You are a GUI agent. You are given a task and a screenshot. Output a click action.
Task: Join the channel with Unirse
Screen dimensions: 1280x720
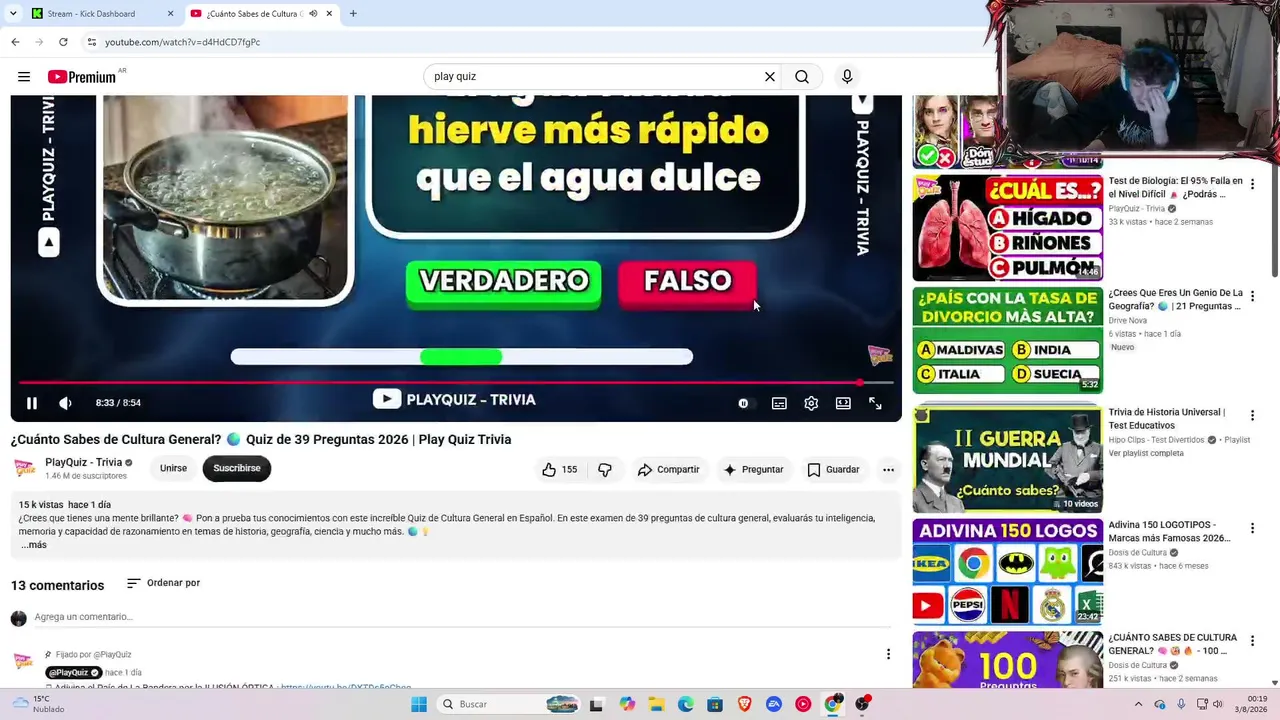173,468
